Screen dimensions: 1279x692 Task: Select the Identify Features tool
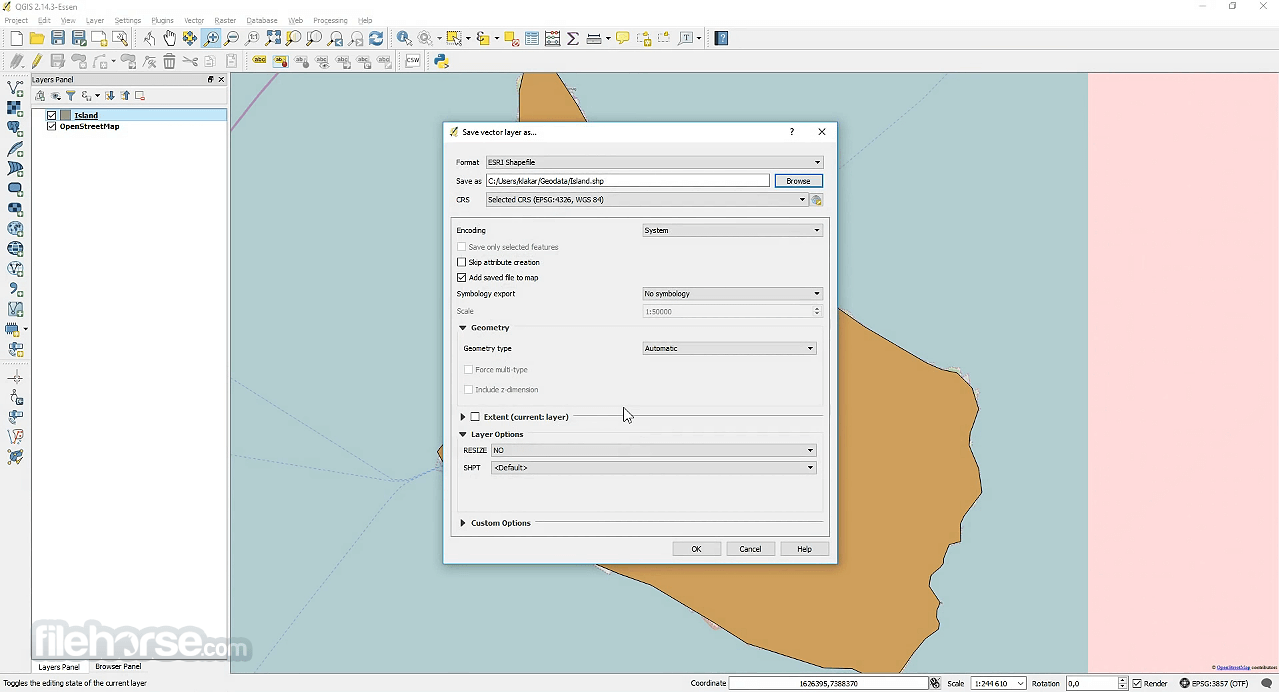[x=404, y=38]
